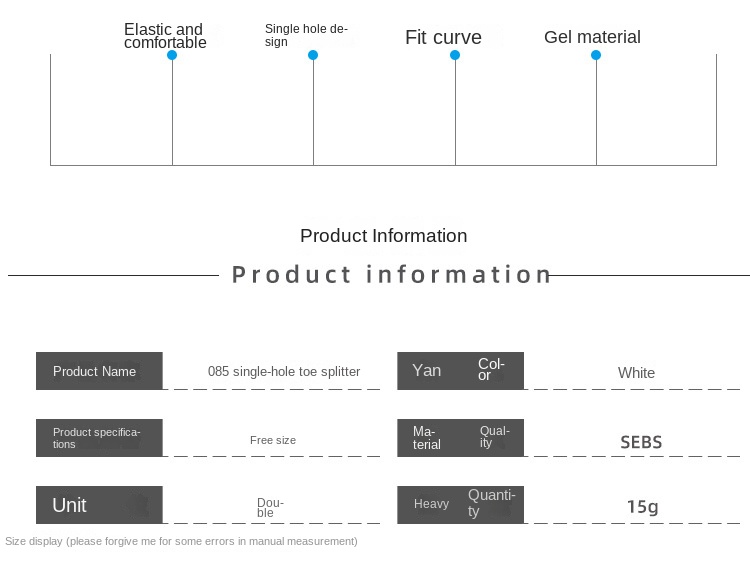Click the 15g weight value
750x570 pixels.
click(642, 507)
